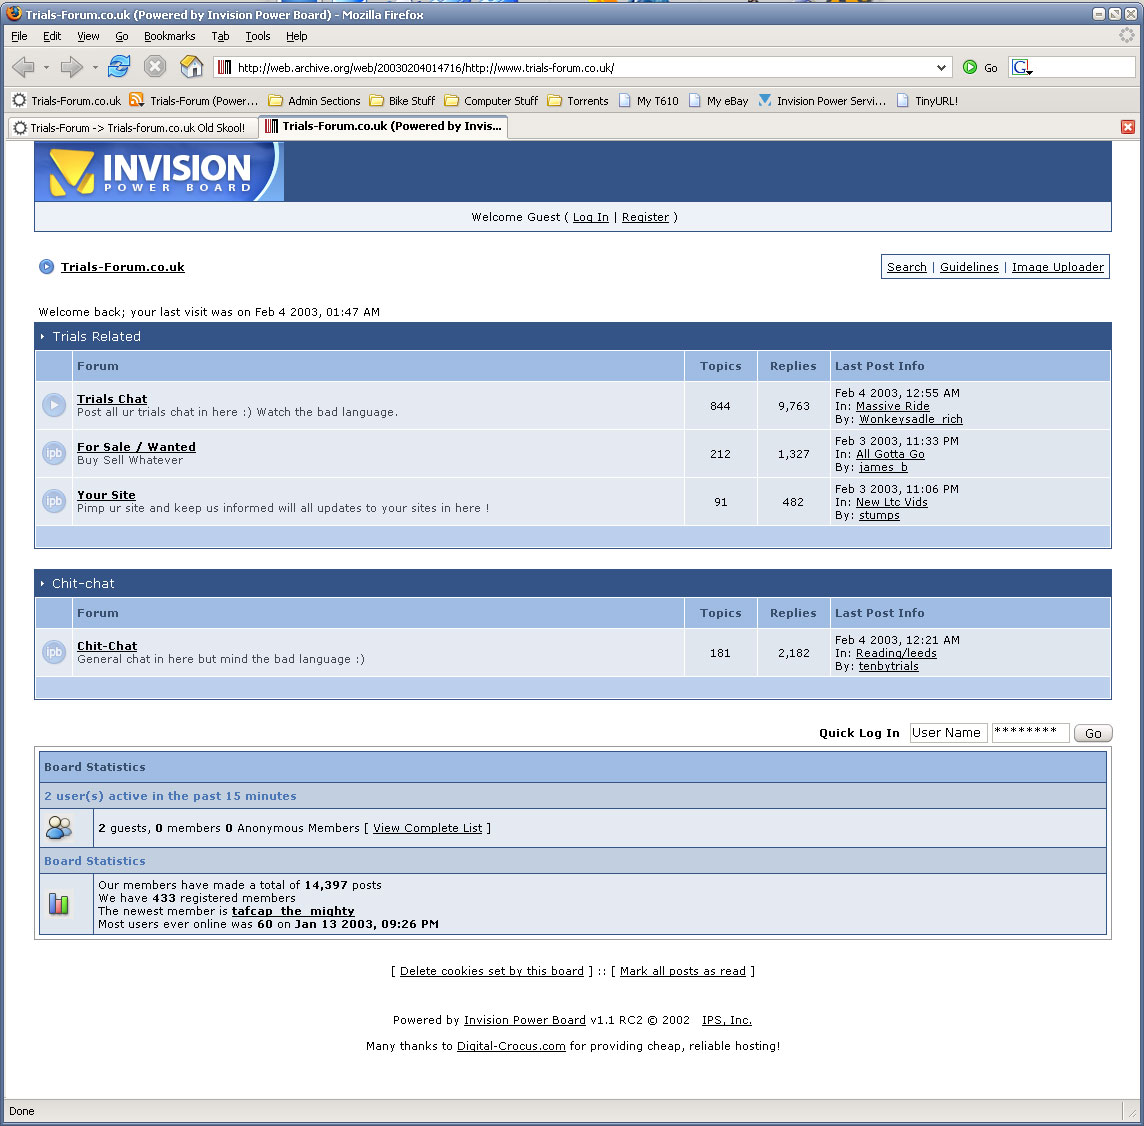Expand the Torrents bookmark folder
Screen dimensions: 1144x1126
[578, 101]
